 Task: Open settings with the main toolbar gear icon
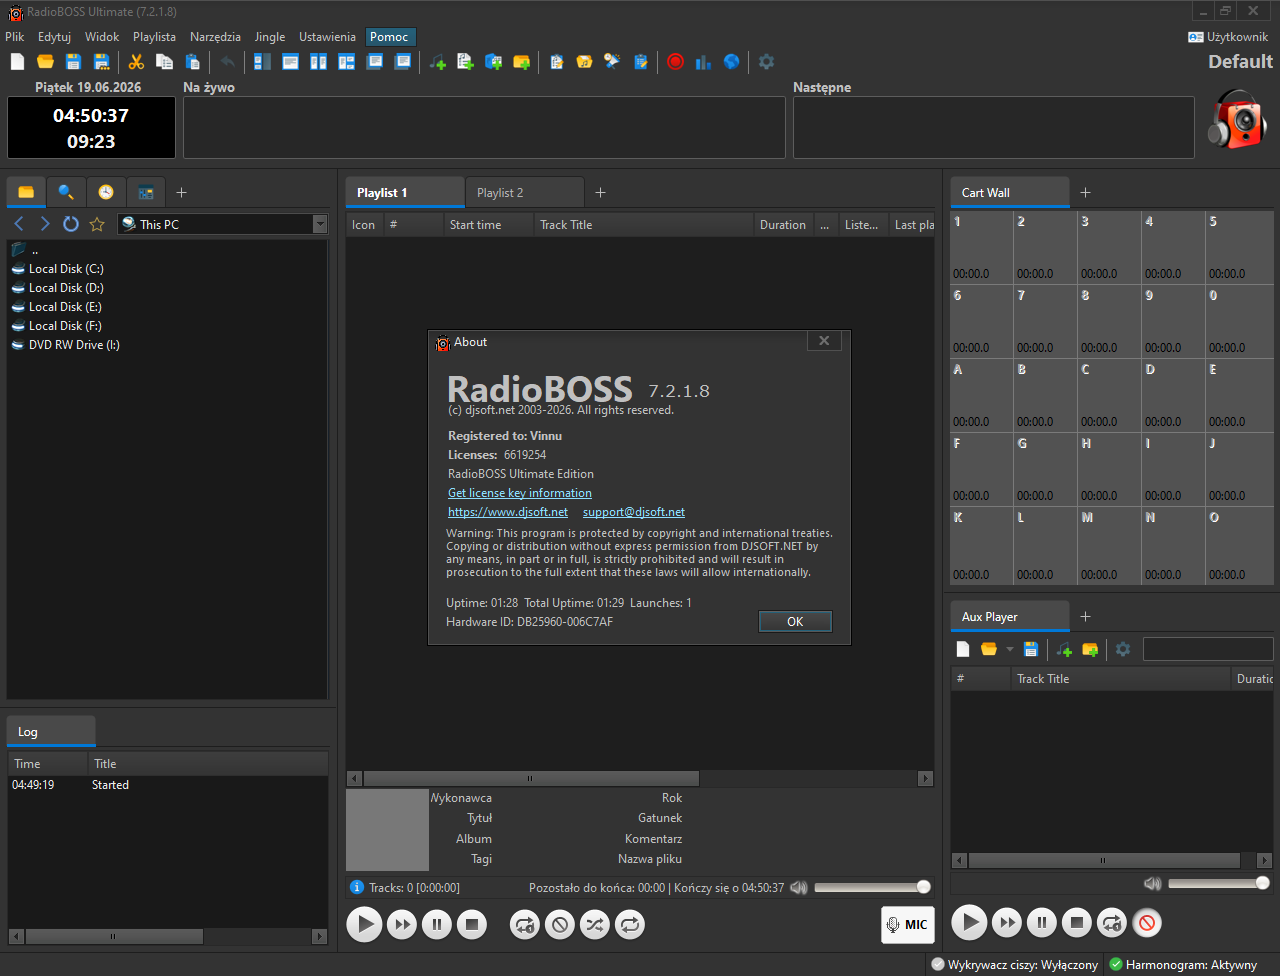[766, 62]
